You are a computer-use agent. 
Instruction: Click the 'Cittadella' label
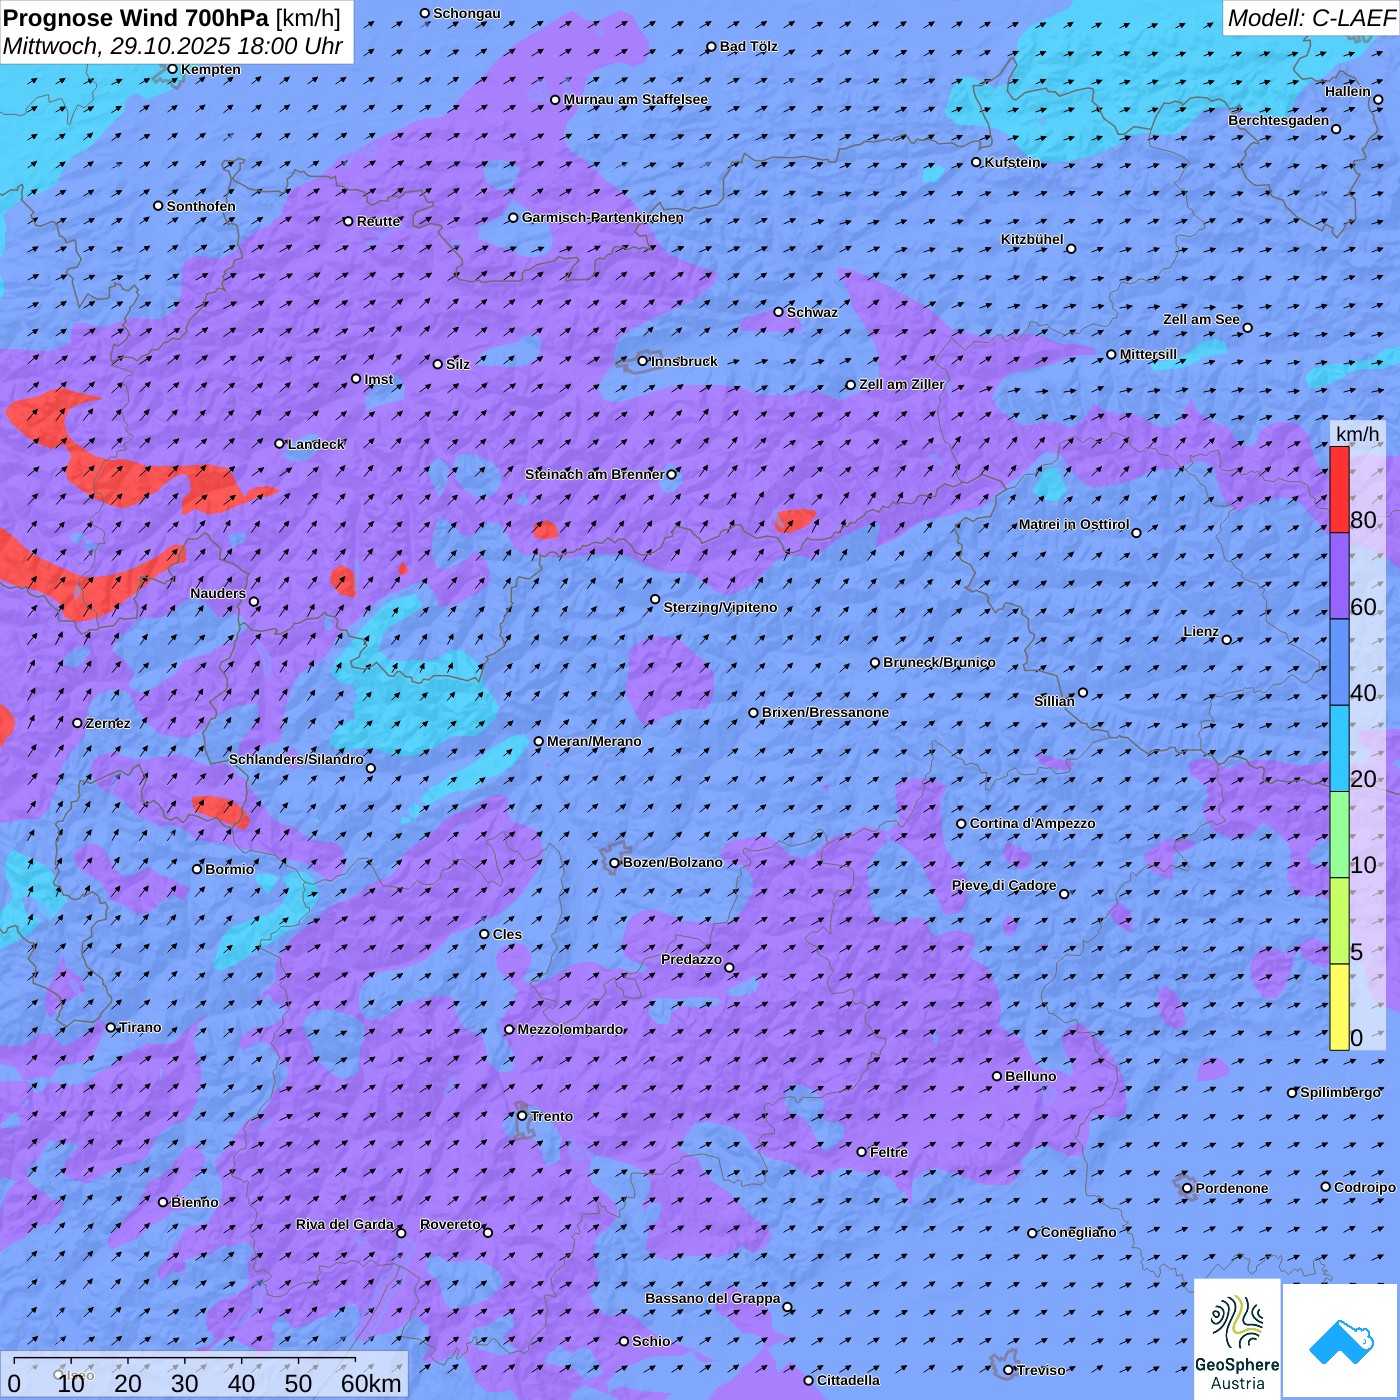pyautogui.click(x=848, y=1380)
